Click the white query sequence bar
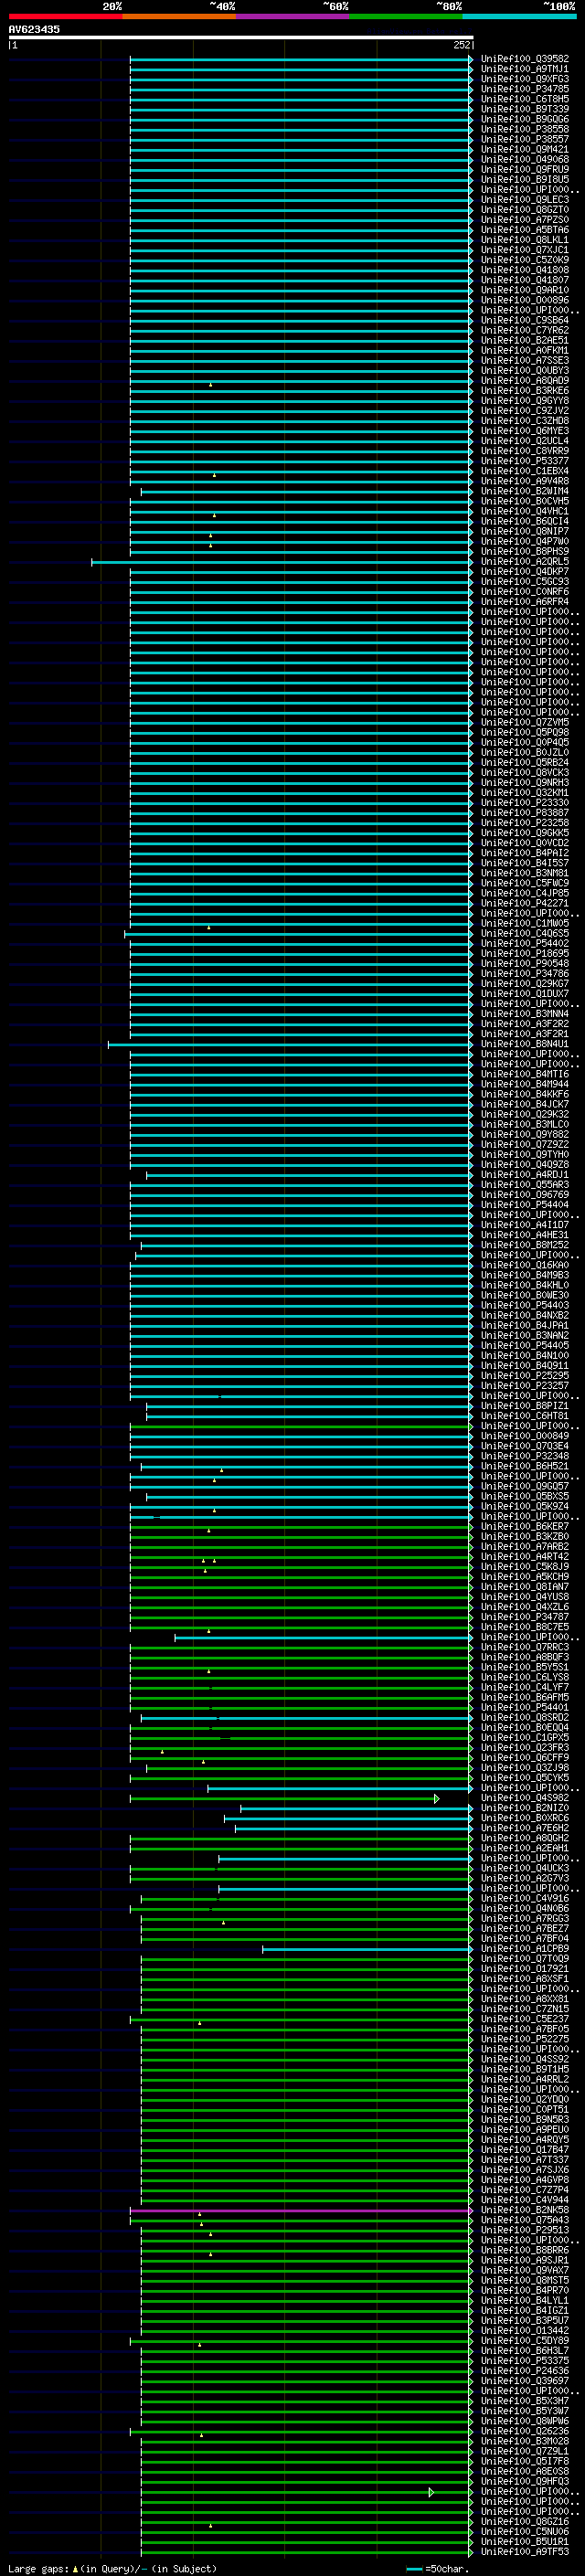The height and width of the screenshot is (2576, 585). pyautogui.click(x=241, y=37)
